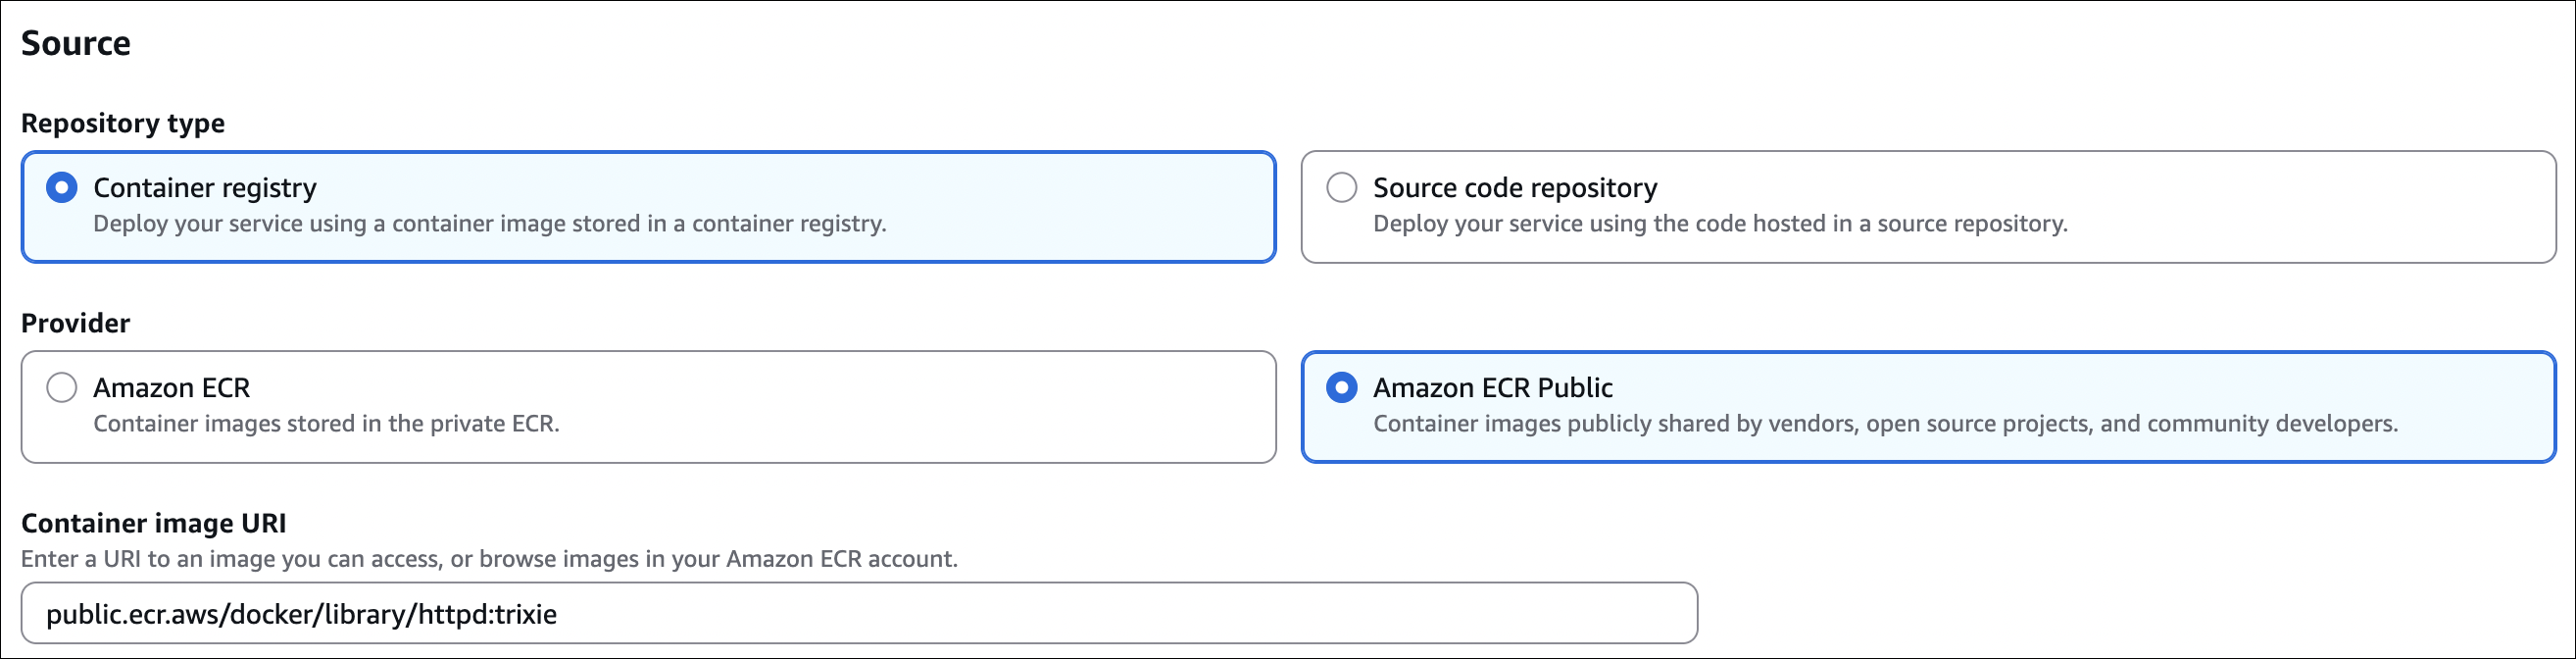Viewport: 2576px width, 659px height.
Task: Place cursor after 'httpd:trixie' in URI text
Action: (x=559, y=614)
